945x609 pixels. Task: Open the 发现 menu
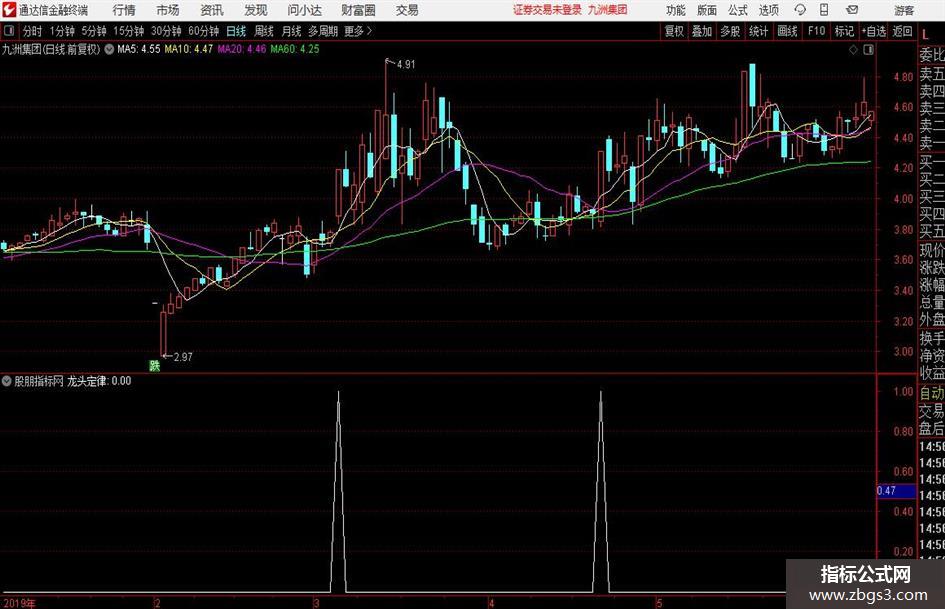[256, 10]
